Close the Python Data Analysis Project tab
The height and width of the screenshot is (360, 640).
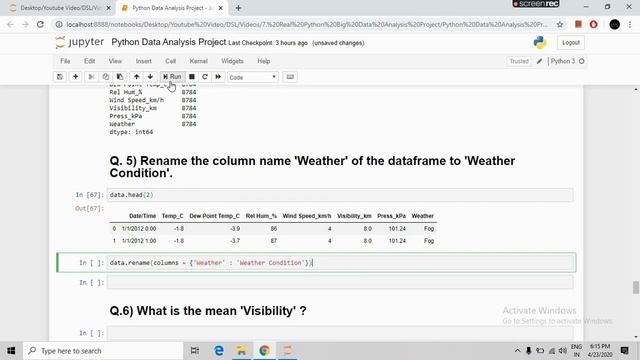pos(221,8)
